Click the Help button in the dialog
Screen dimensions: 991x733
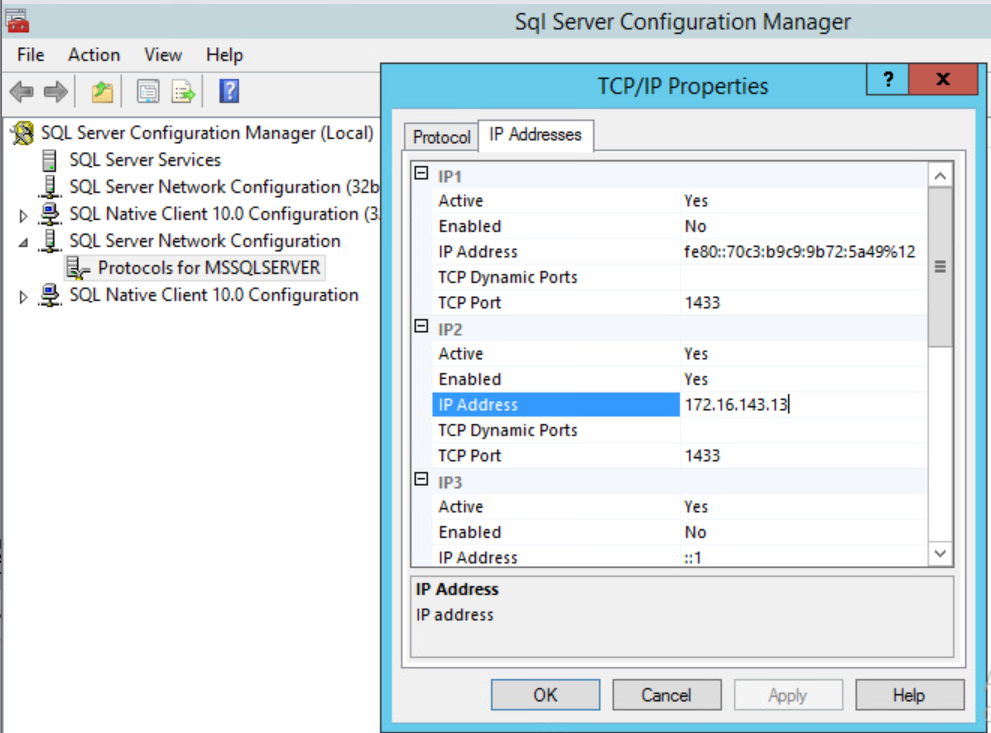(x=909, y=695)
